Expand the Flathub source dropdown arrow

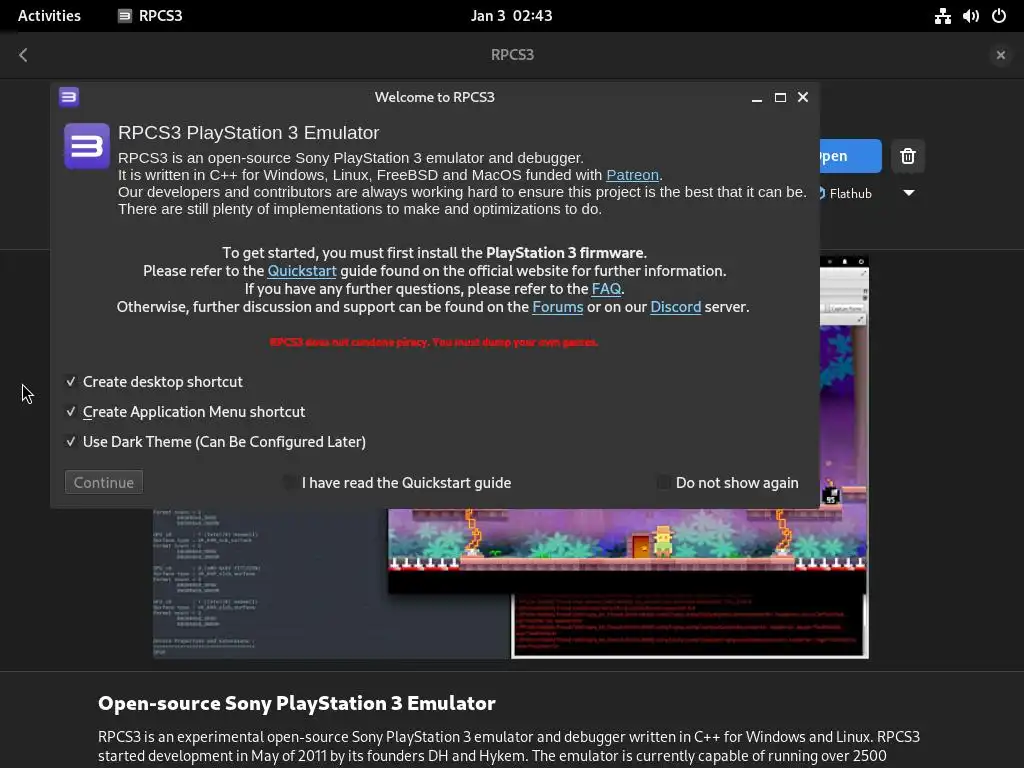pyautogui.click(x=908, y=193)
